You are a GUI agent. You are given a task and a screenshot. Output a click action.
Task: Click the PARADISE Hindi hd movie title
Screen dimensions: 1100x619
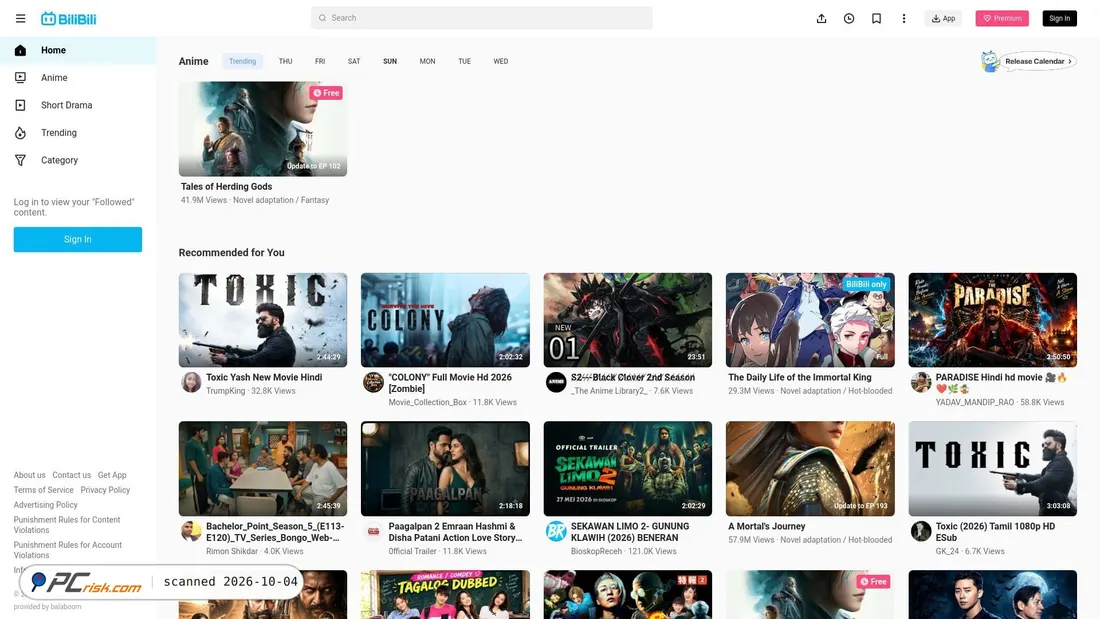pyautogui.click(x=1001, y=383)
